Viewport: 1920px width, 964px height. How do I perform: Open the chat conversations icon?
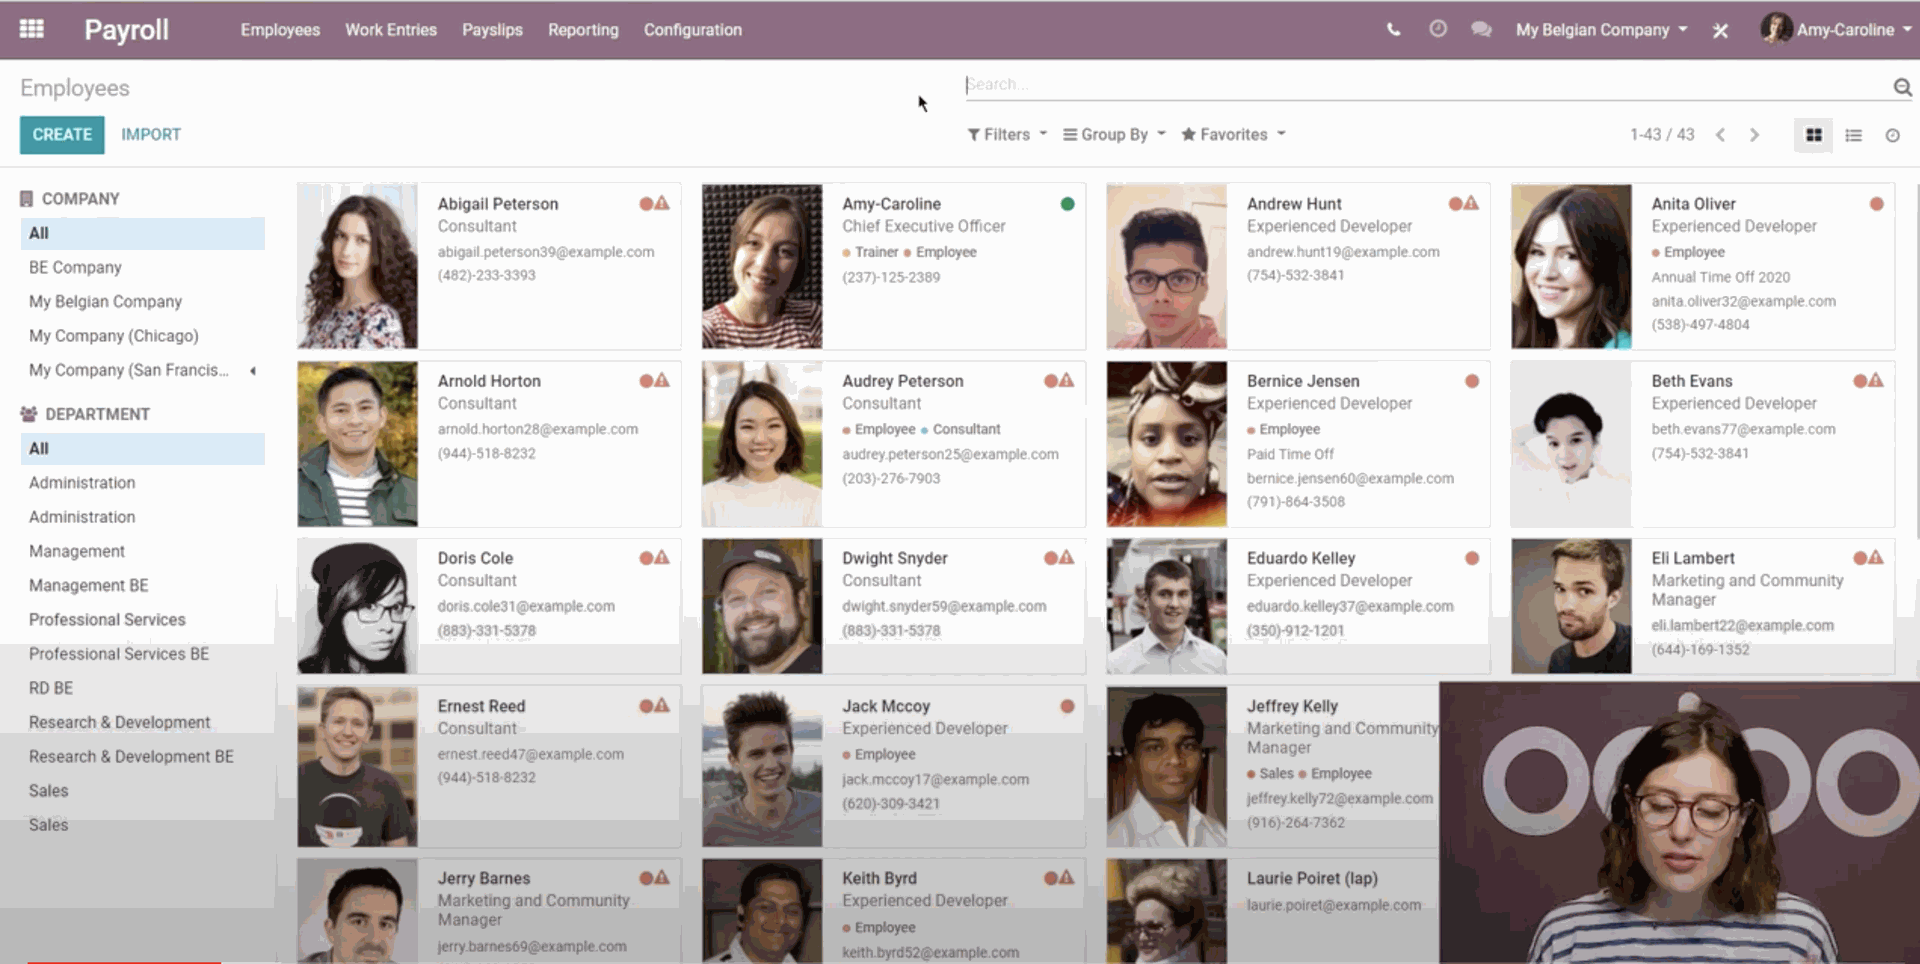tap(1481, 30)
